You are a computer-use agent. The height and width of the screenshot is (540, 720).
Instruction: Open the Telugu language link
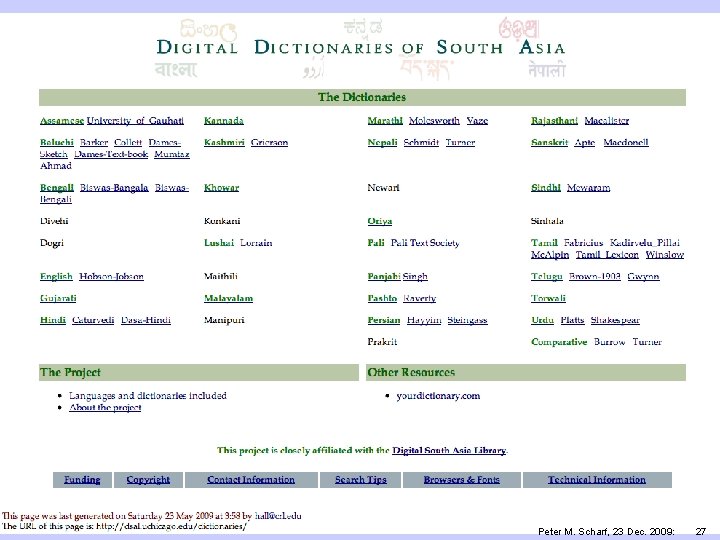(x=547, y=276)
